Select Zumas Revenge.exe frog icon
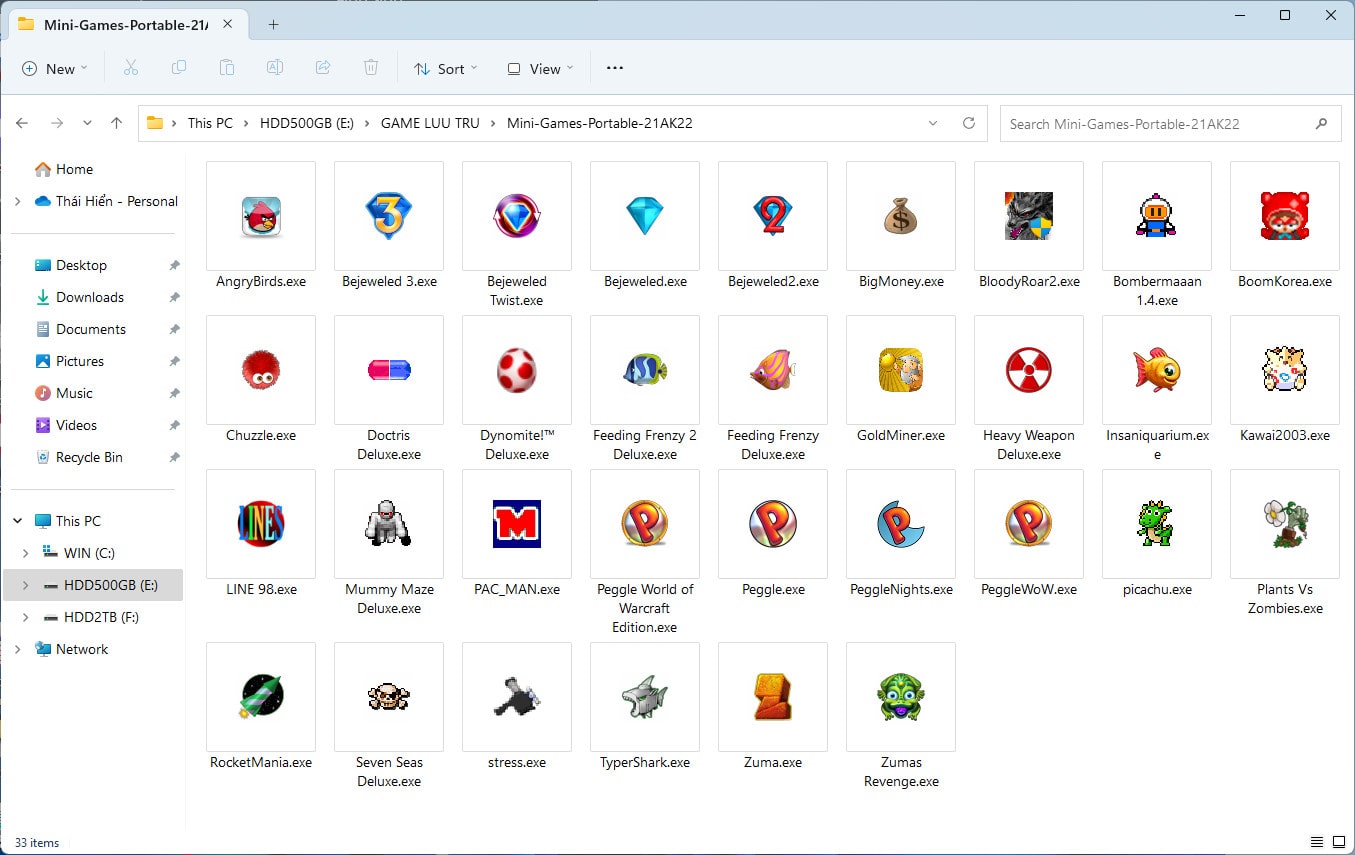This screenshot has height=855, width=1355. click(901, 697)
